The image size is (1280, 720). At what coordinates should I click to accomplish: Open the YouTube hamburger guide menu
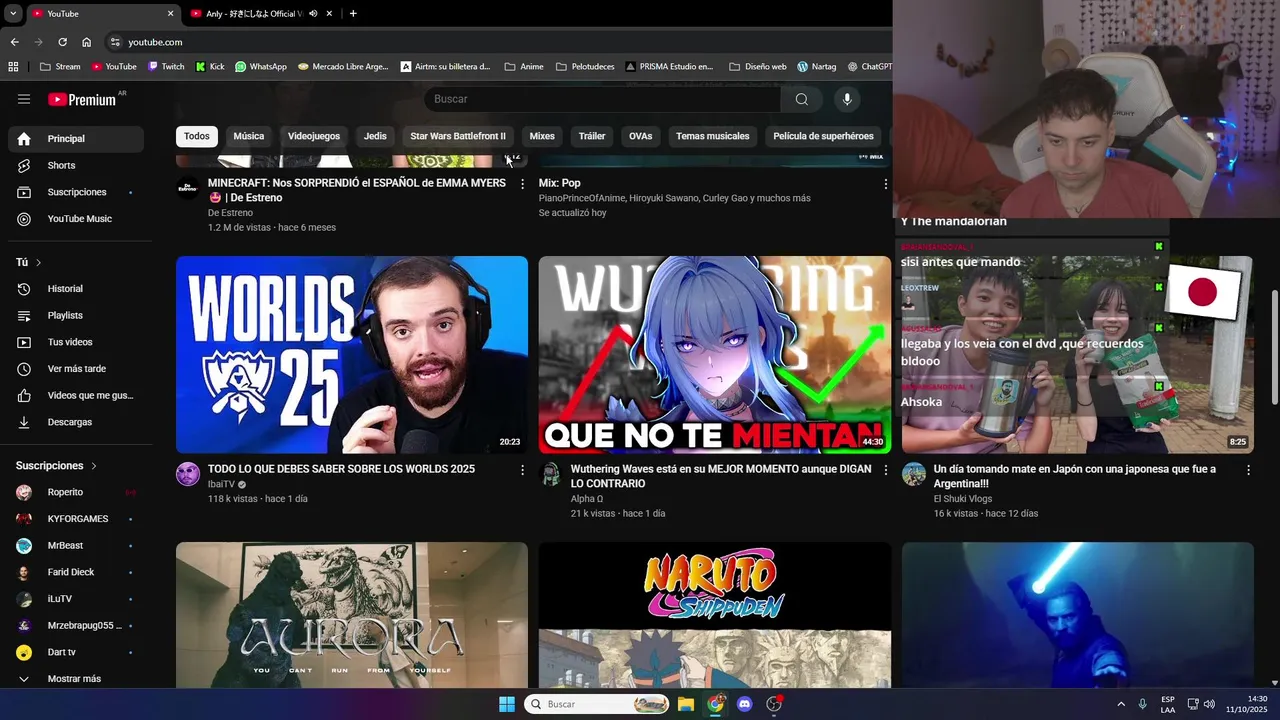coord(24,99)
